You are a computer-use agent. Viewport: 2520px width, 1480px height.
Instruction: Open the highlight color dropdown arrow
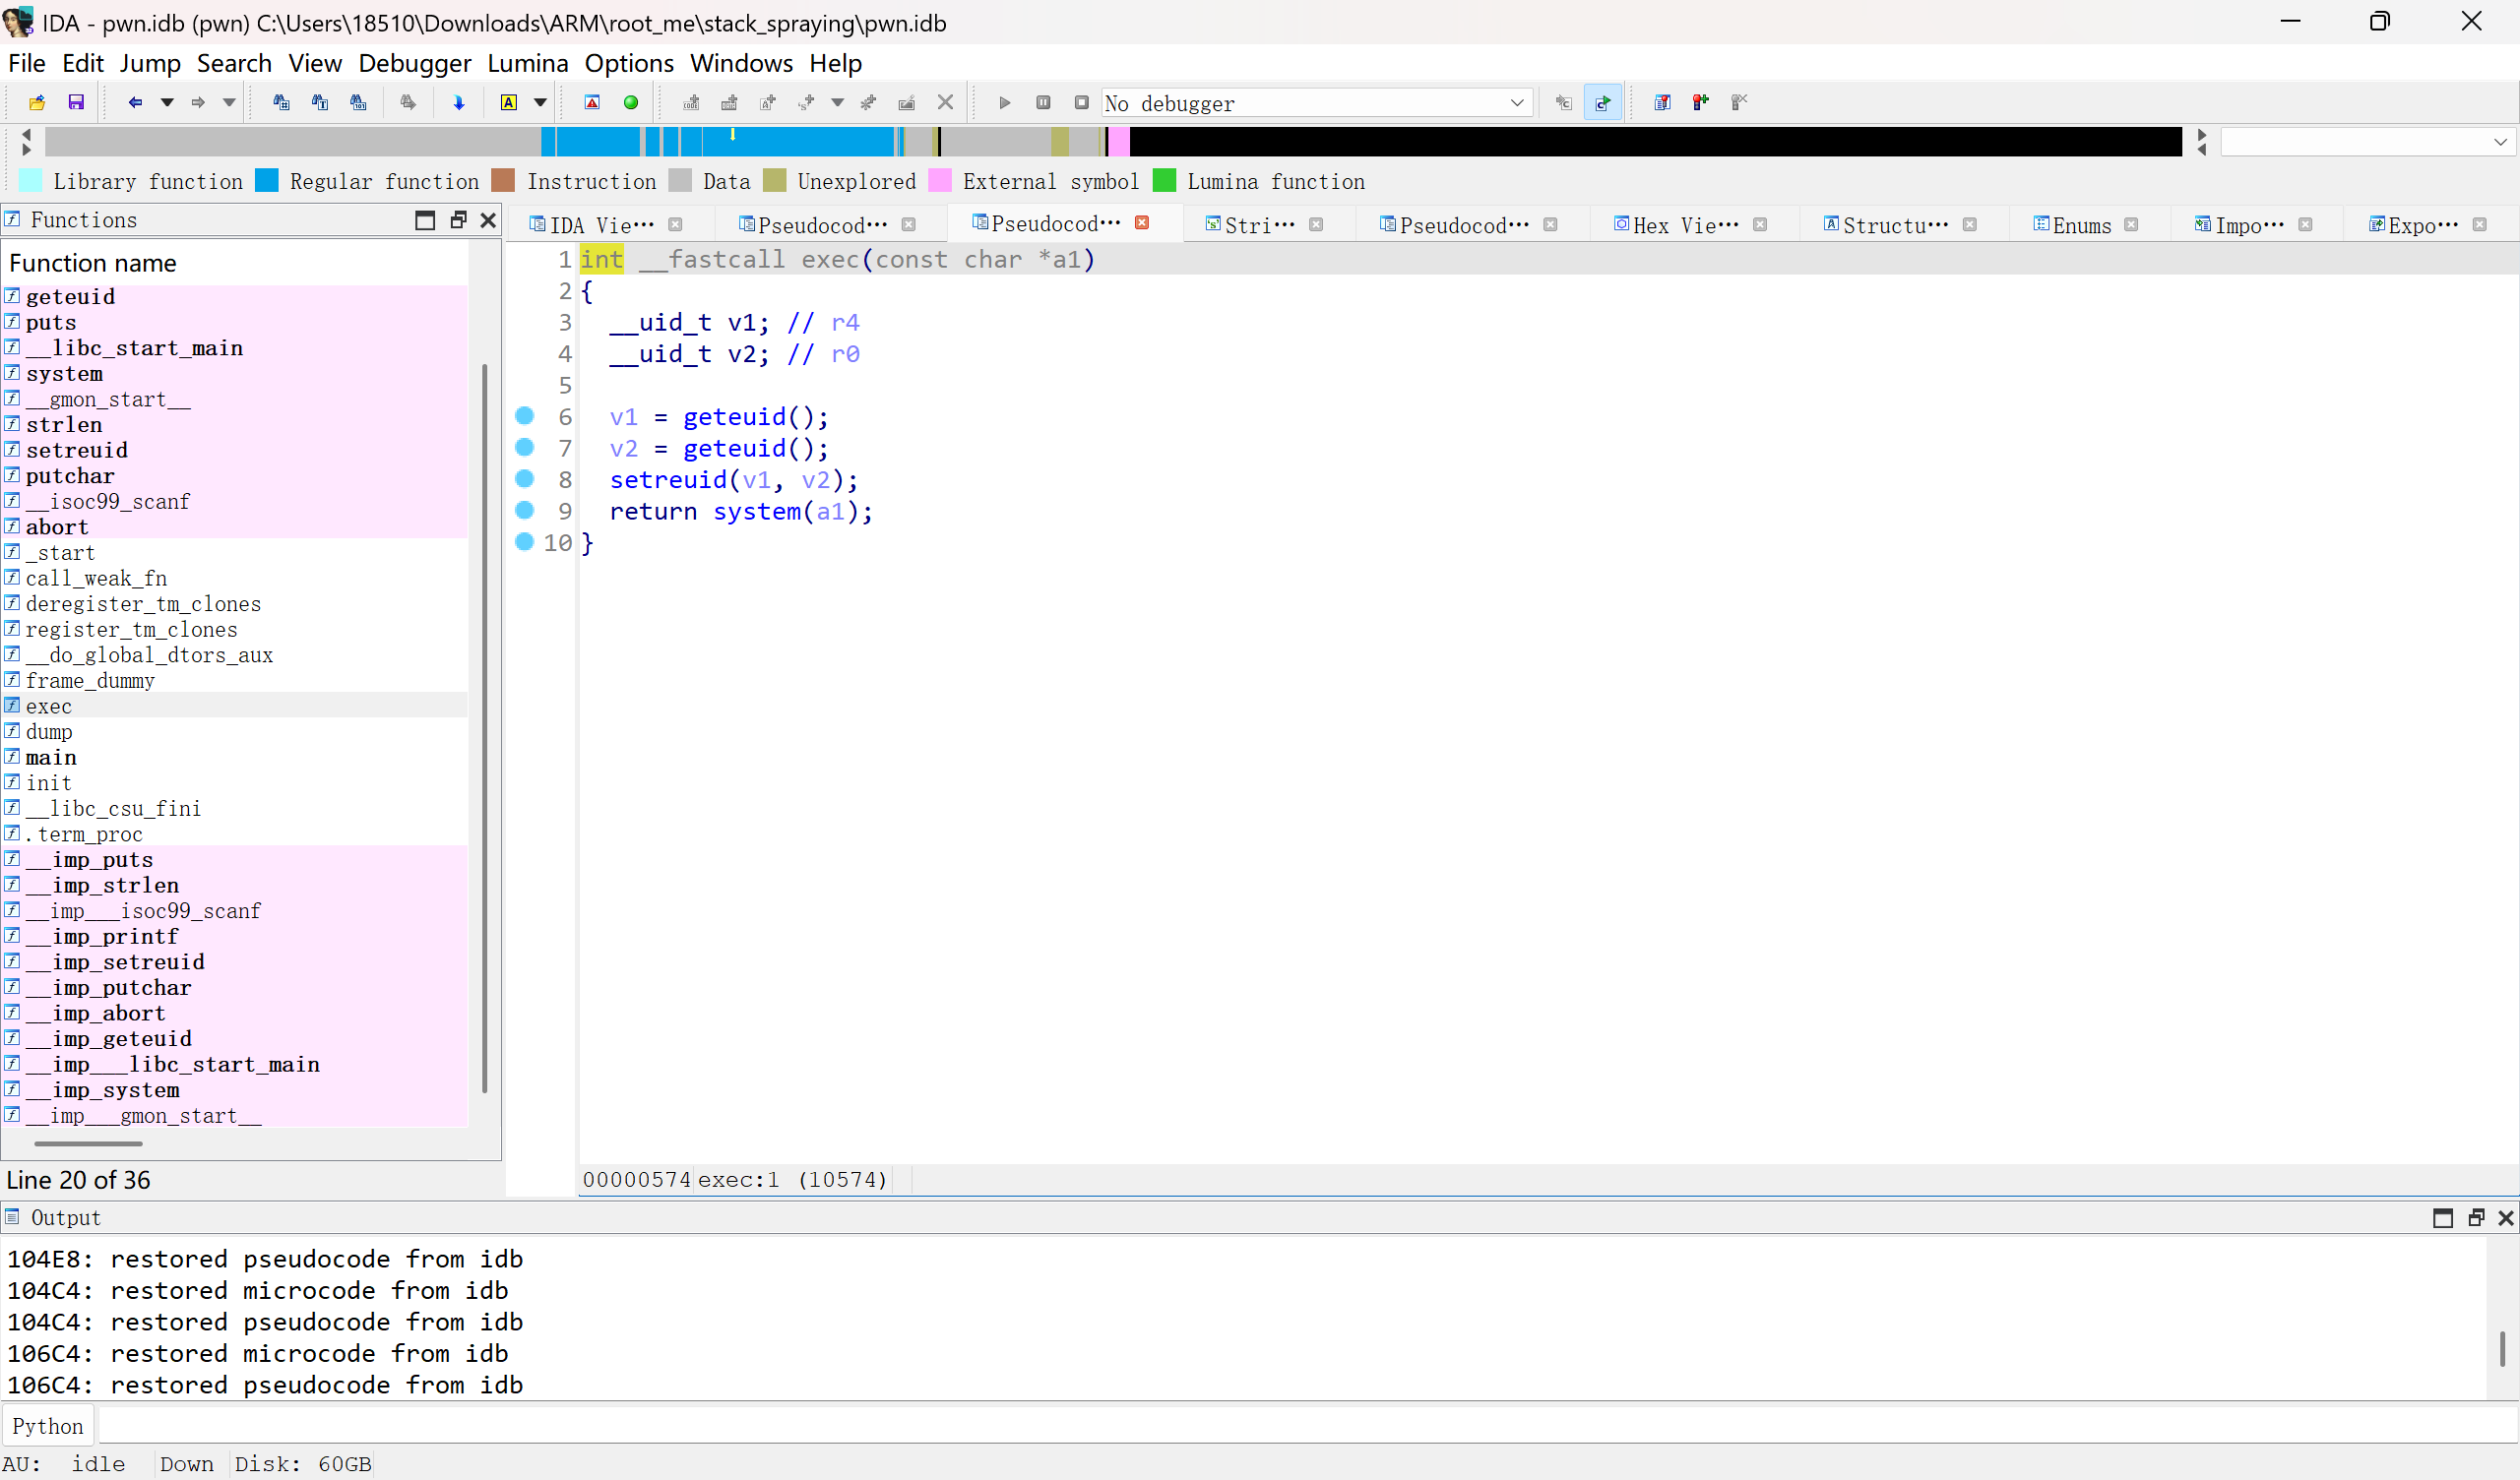540,102
